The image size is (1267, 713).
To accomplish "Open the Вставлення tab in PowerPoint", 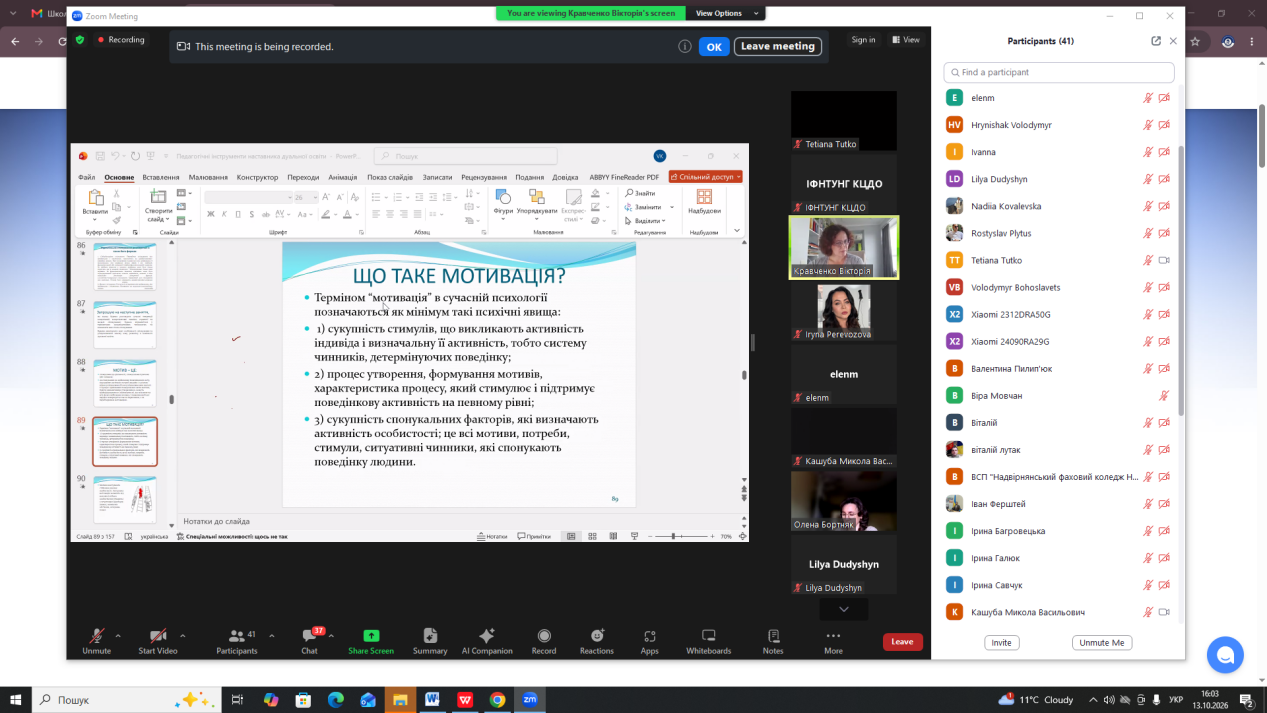I will point(160,177).
